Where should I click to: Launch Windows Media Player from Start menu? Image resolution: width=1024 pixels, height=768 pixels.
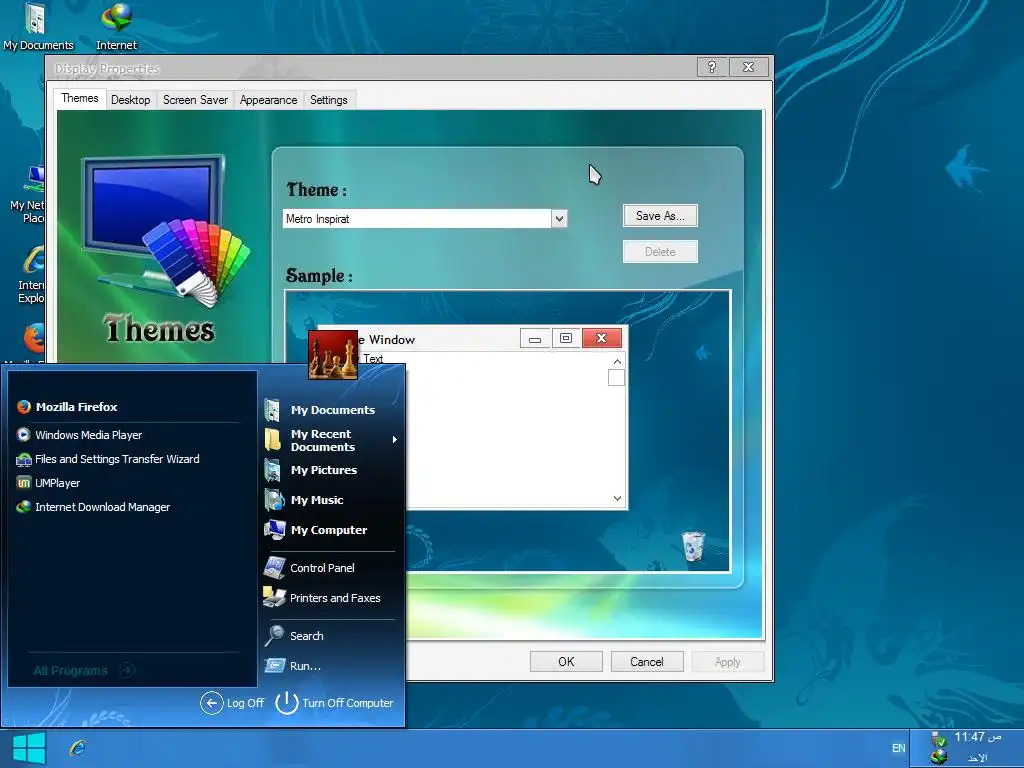79,435
